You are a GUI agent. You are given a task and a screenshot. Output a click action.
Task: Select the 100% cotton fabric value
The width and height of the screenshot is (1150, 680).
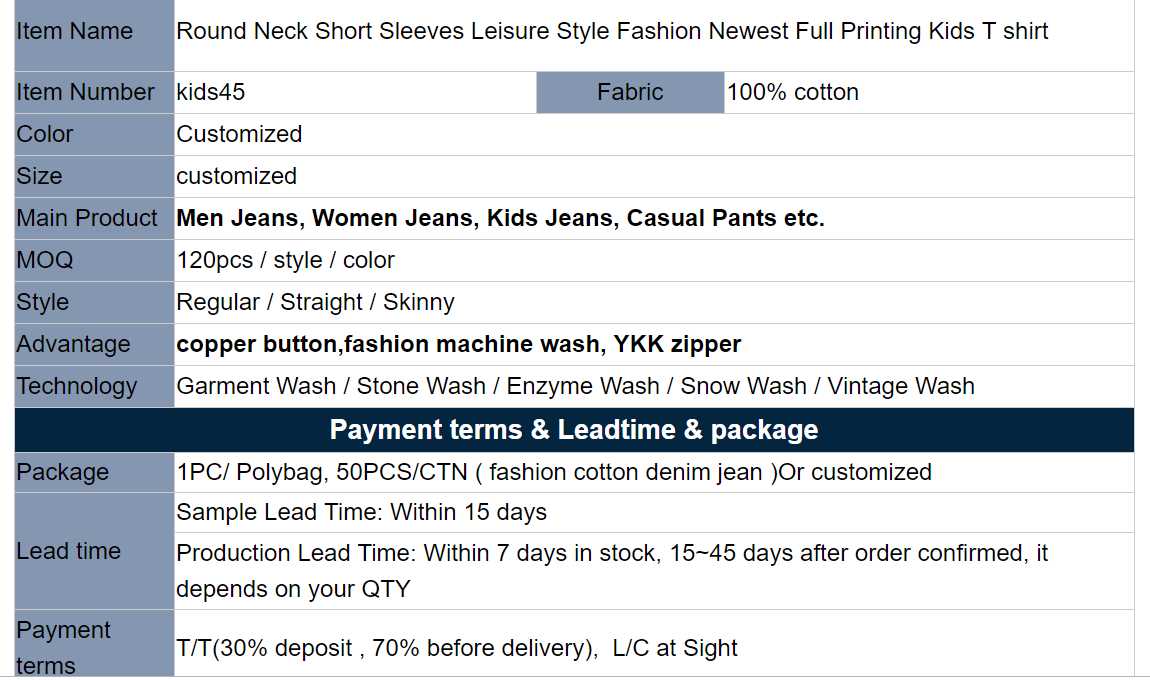pos(793,92)
